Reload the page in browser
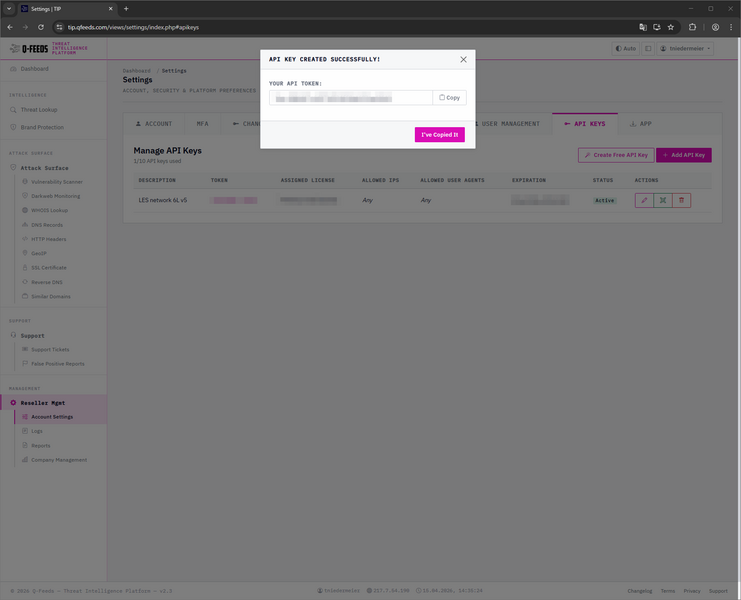This screenshot has height=600, width=741. click(41, 27)
